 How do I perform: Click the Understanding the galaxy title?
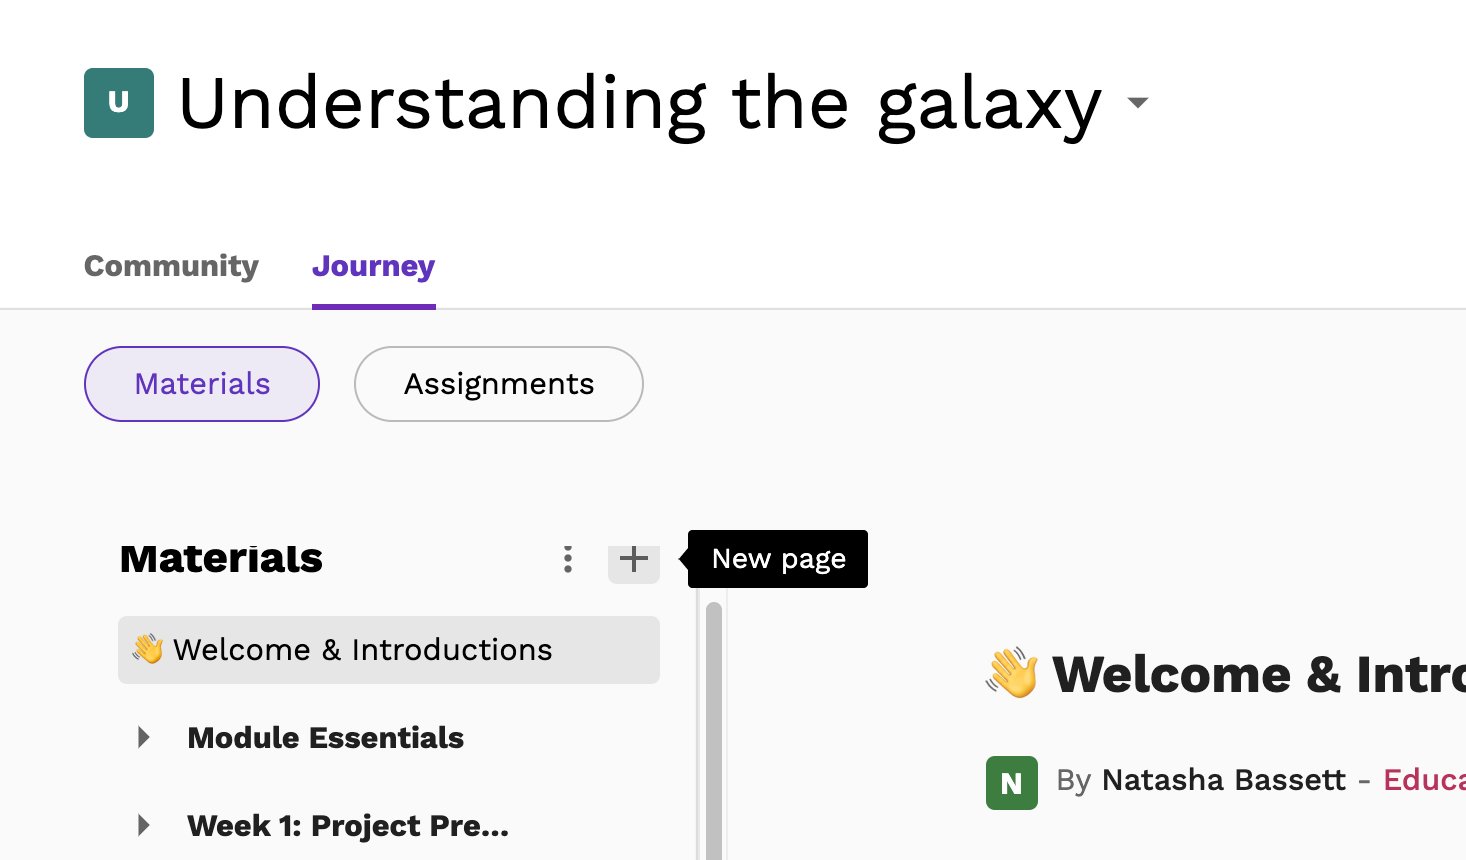point(640,104)
